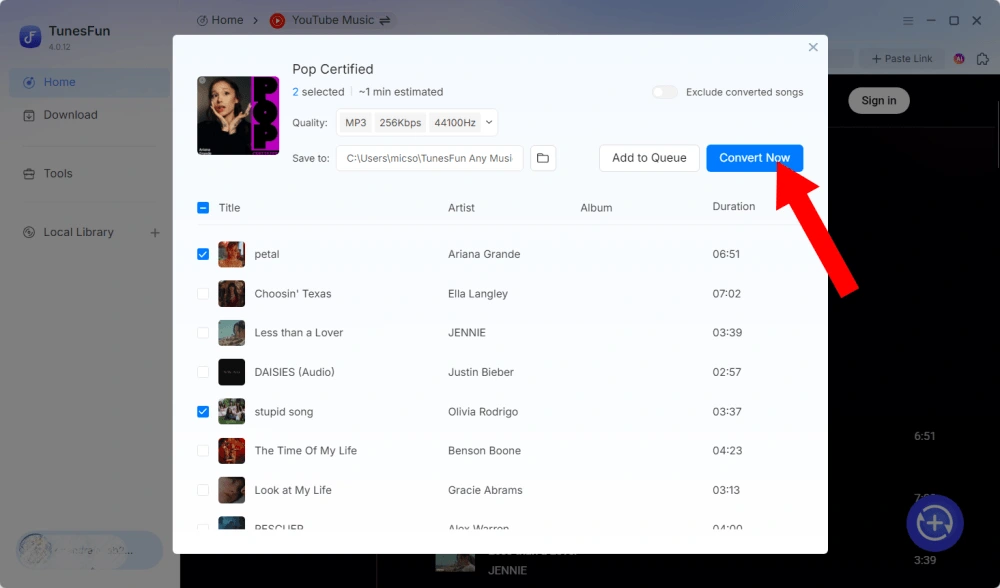Click the Choosin' Texas thumbnail
Image resolution: width=1000 pixels, height=588 pixels.
232,294
